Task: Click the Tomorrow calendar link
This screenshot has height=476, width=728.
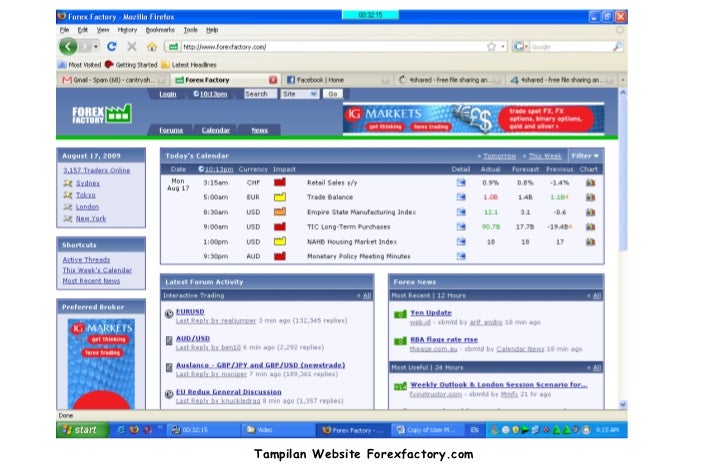Action: (499, 156)
